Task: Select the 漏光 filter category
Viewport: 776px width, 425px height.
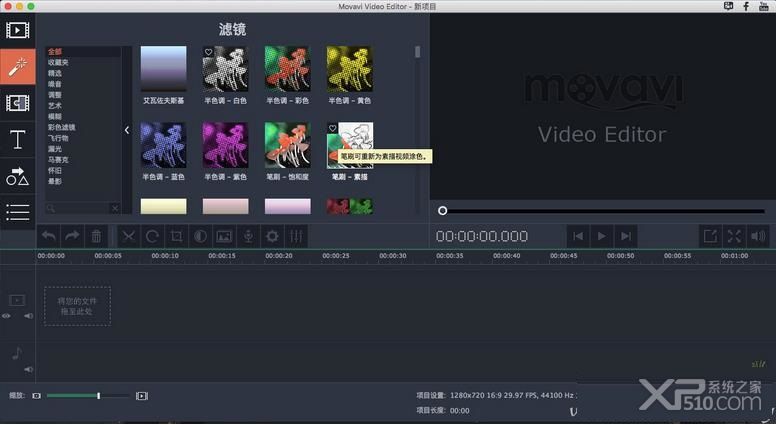Action: click(55, 149)
